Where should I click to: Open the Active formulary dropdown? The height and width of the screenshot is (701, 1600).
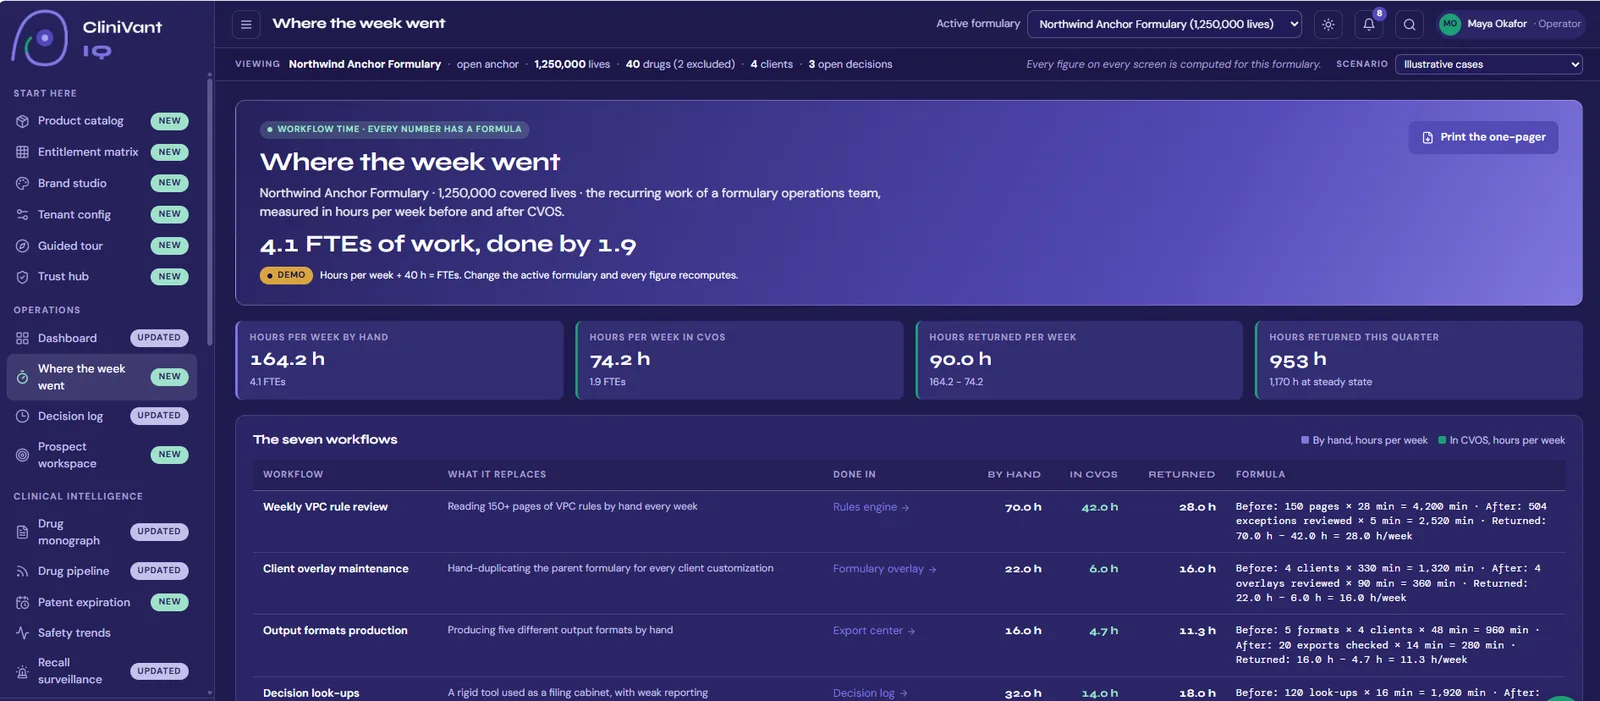(1165, 24)
